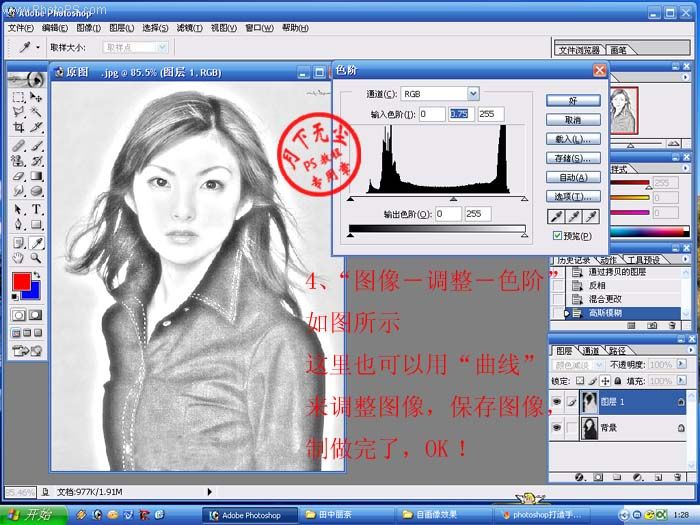The width and height of the screenshot is (700, 525).
Task: Select the Rectangular Marquee tool
Action: 19,97
